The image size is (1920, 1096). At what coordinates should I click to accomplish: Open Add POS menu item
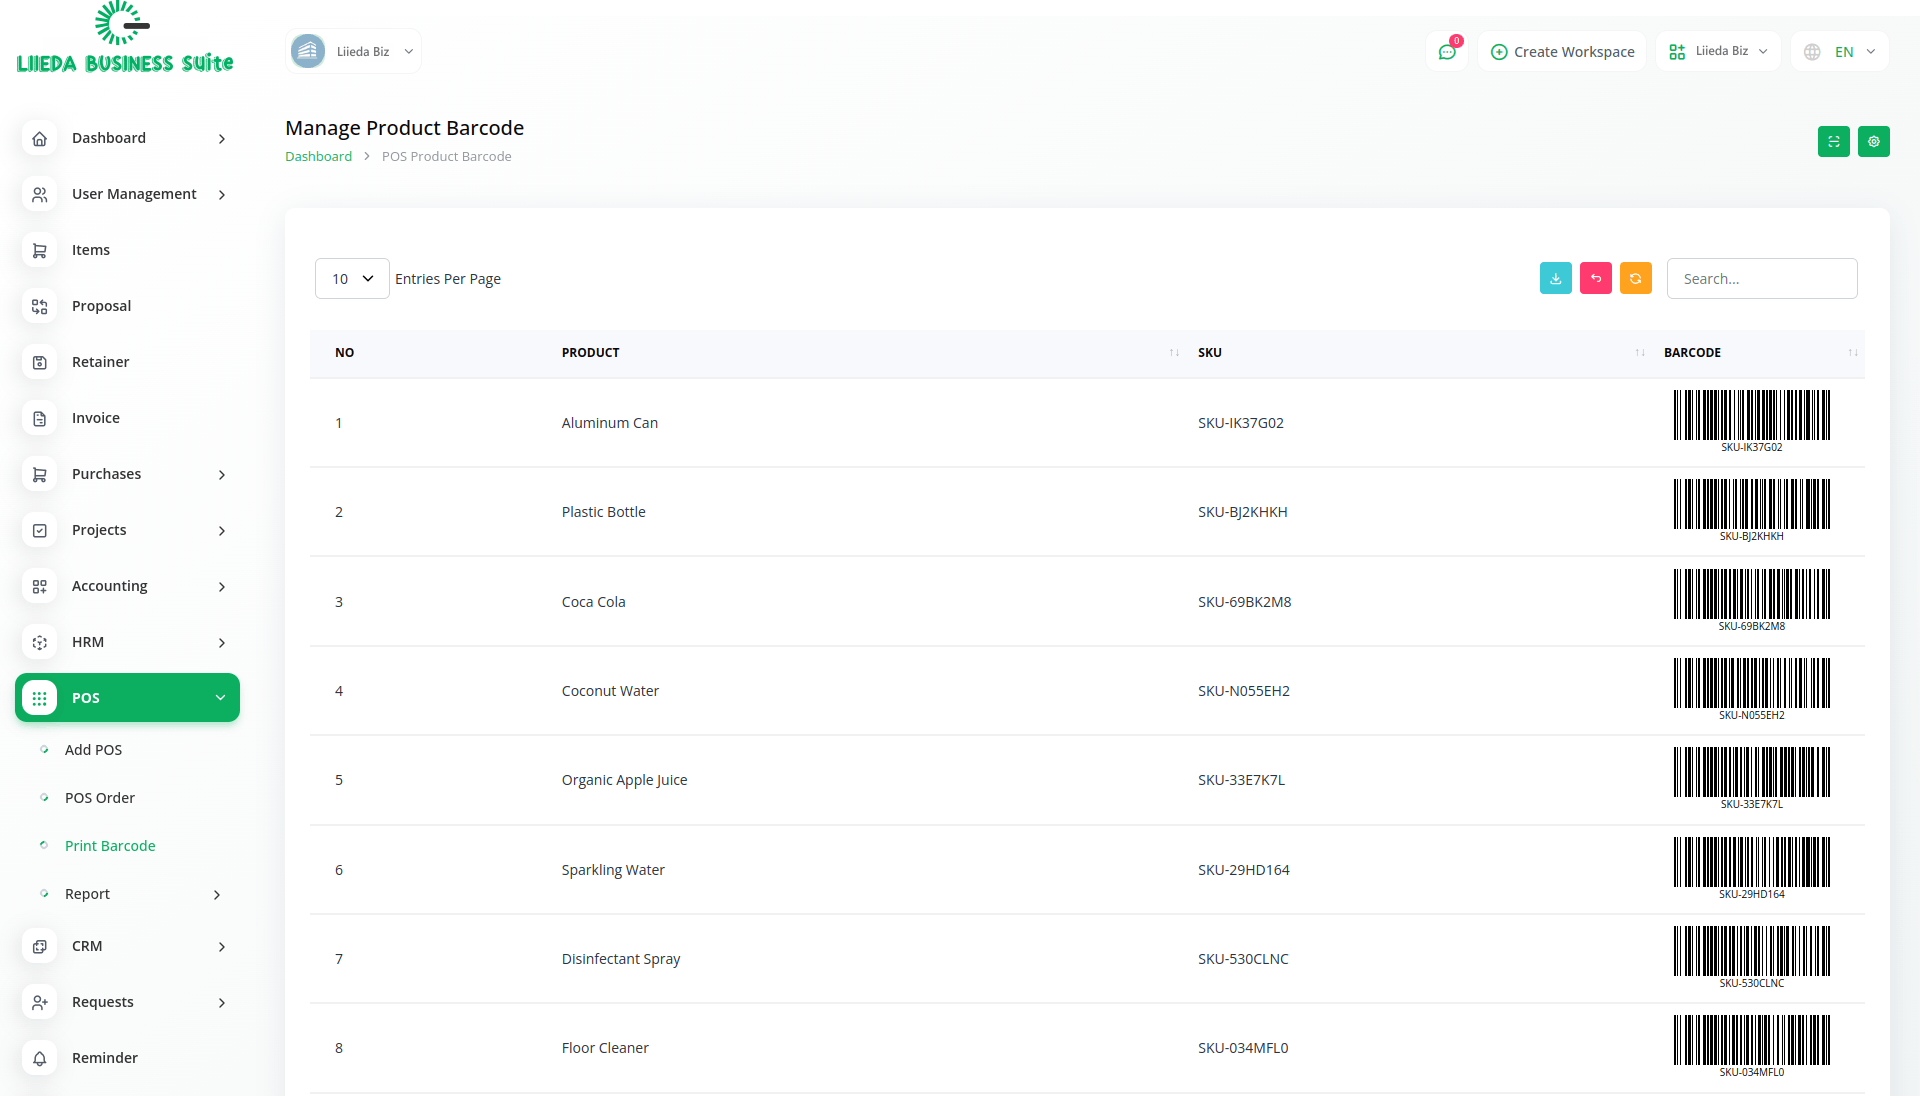(x=93, y=750)
